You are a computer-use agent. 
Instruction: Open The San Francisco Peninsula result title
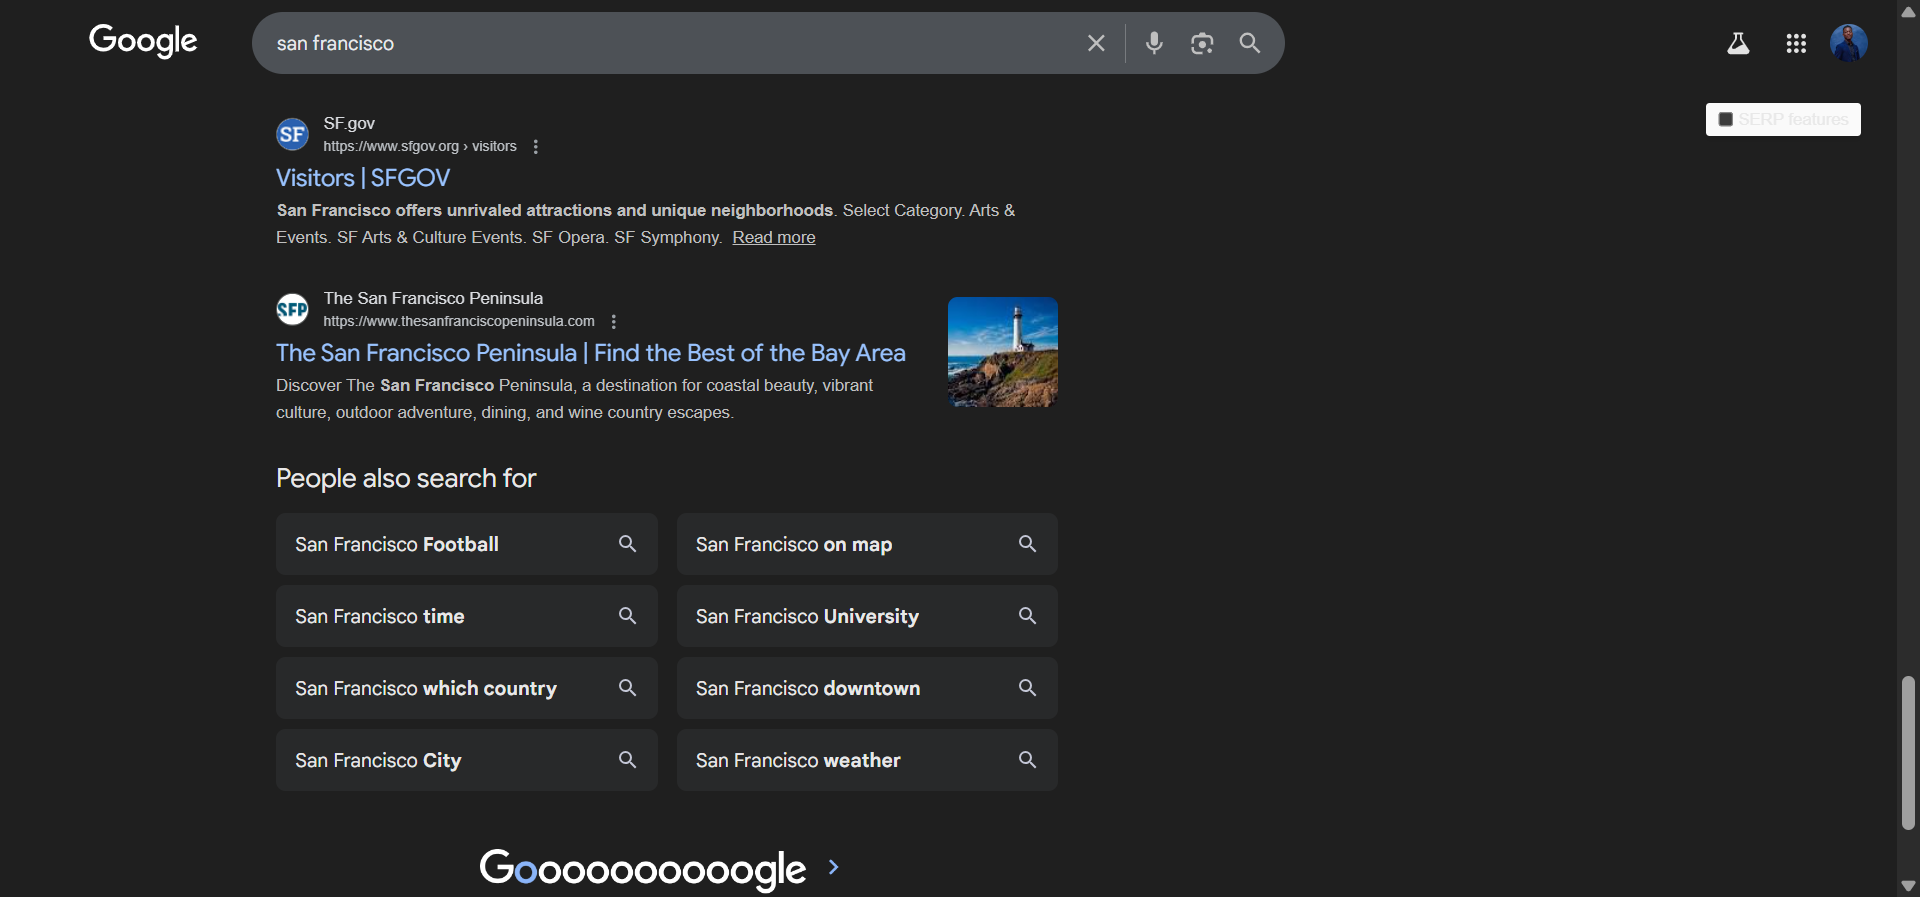(x=591, y=353)
